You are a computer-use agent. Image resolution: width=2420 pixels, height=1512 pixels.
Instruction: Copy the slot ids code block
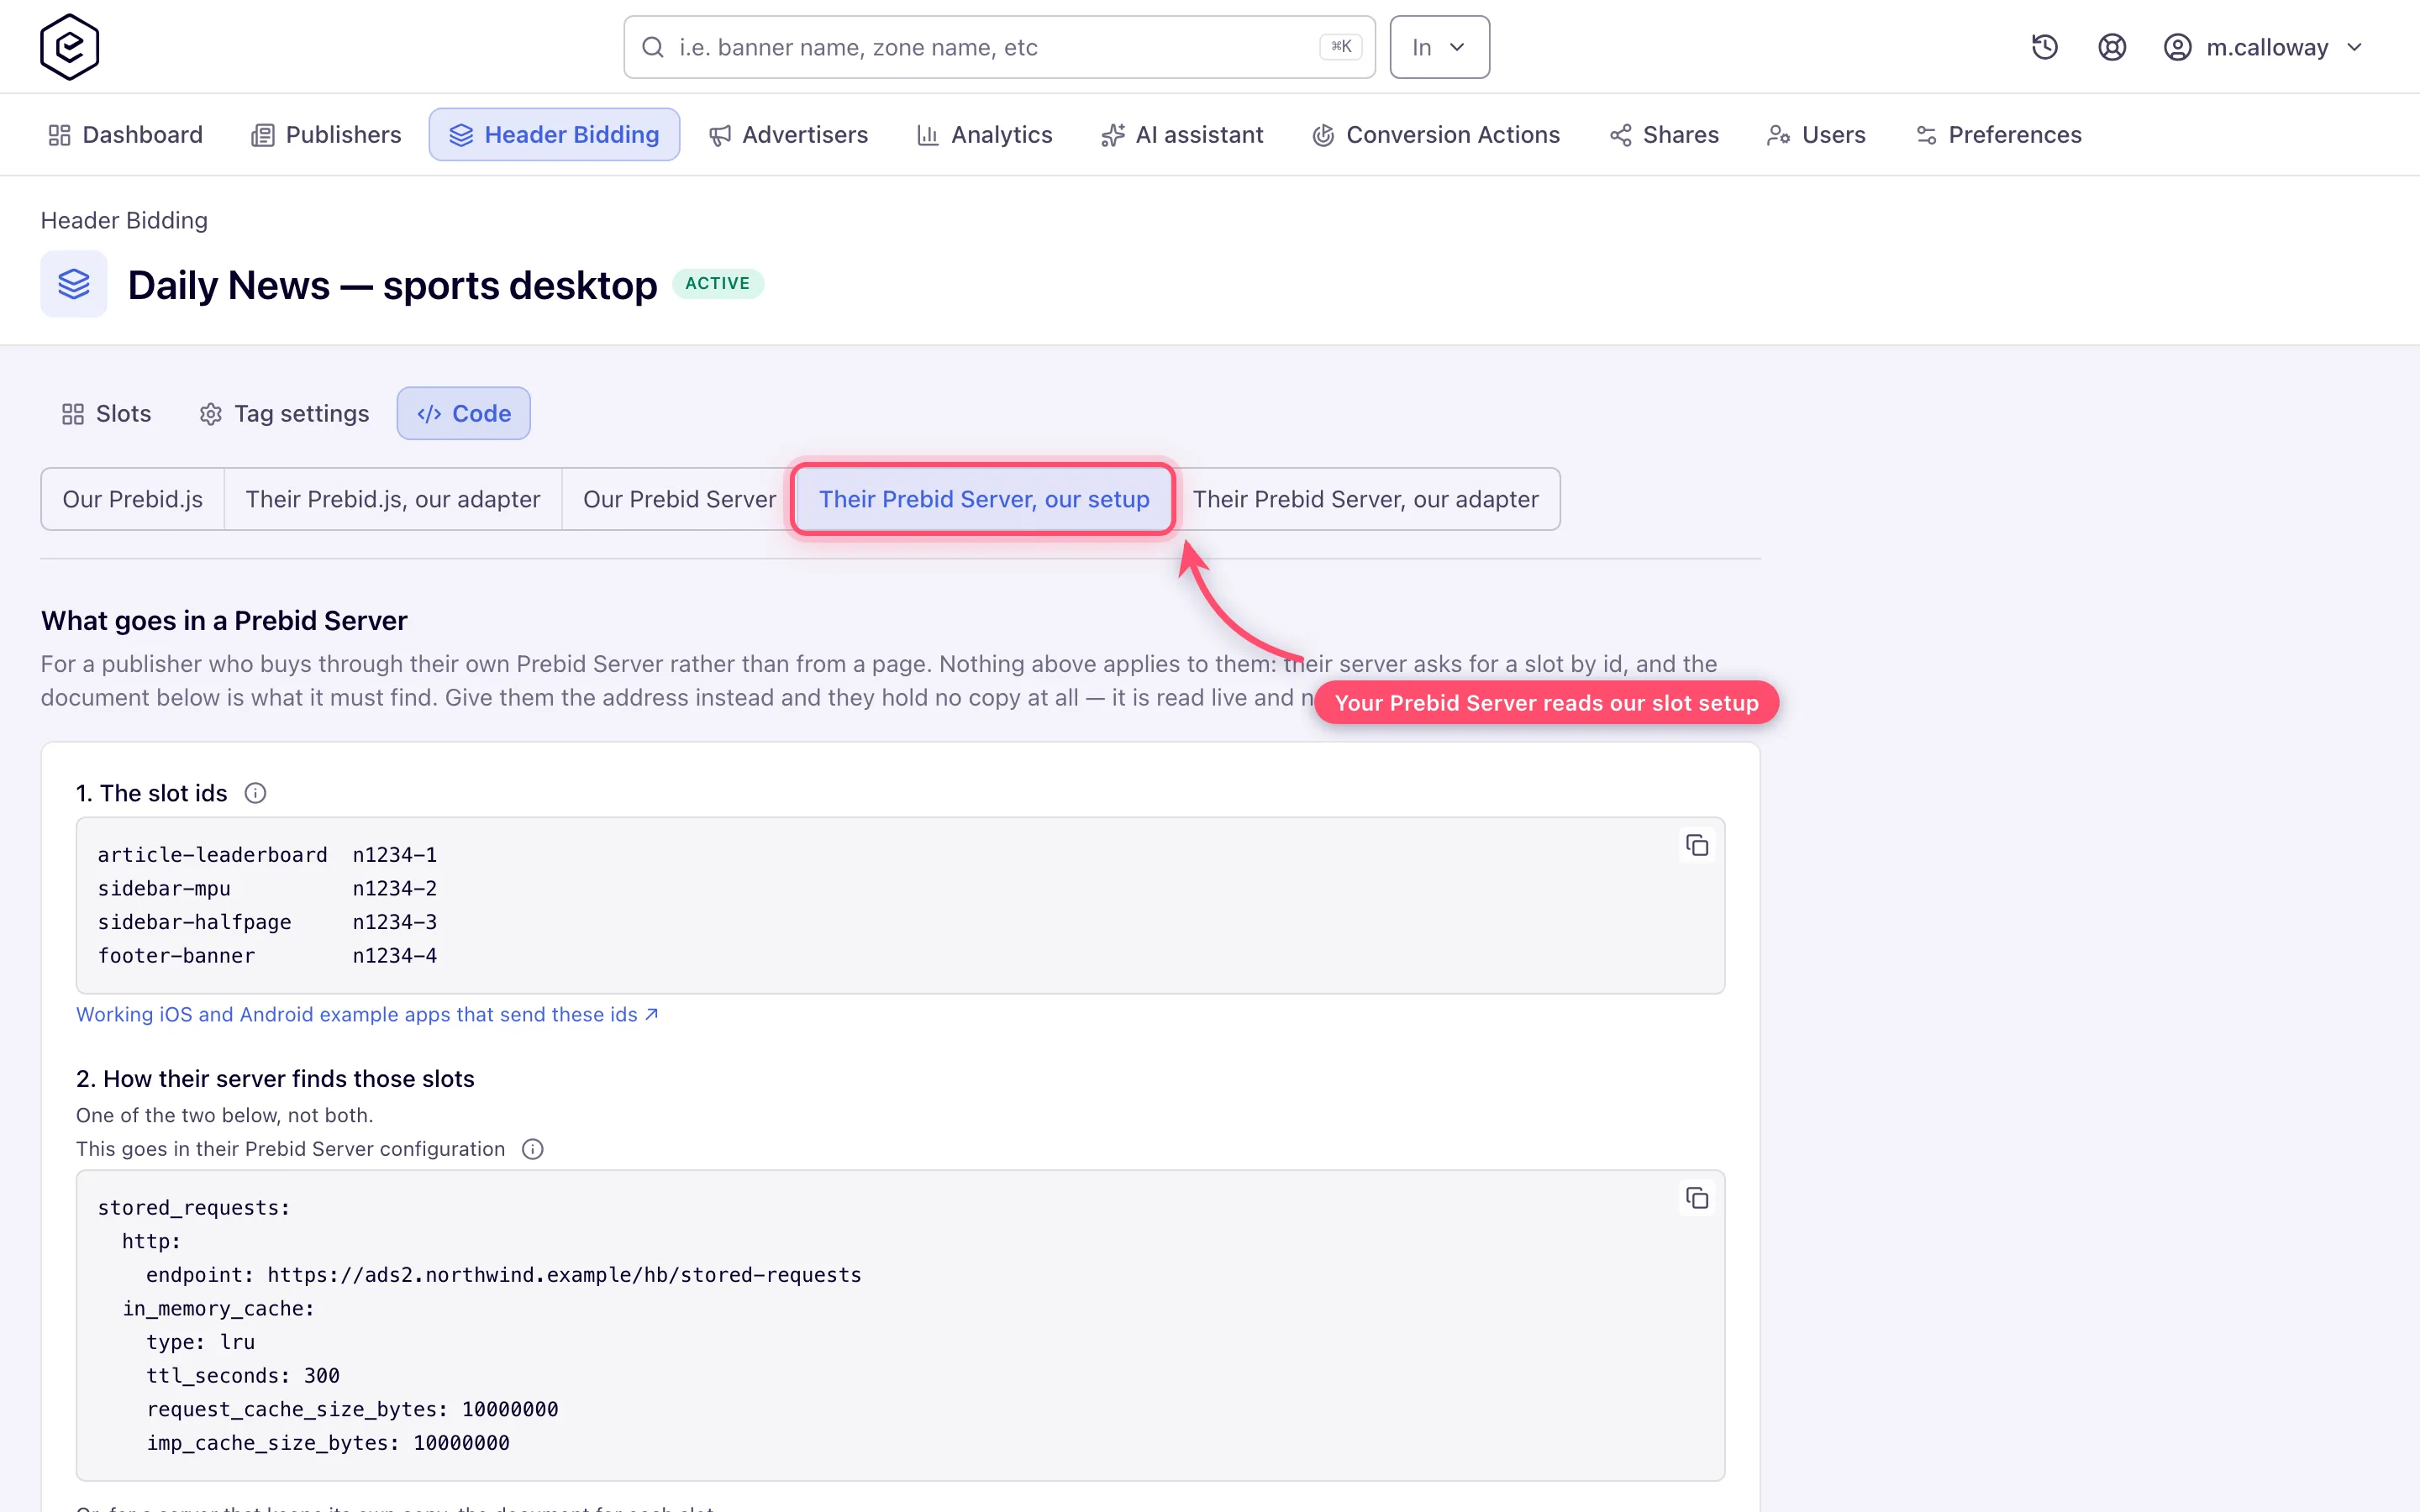click(x=1696, y=846)
